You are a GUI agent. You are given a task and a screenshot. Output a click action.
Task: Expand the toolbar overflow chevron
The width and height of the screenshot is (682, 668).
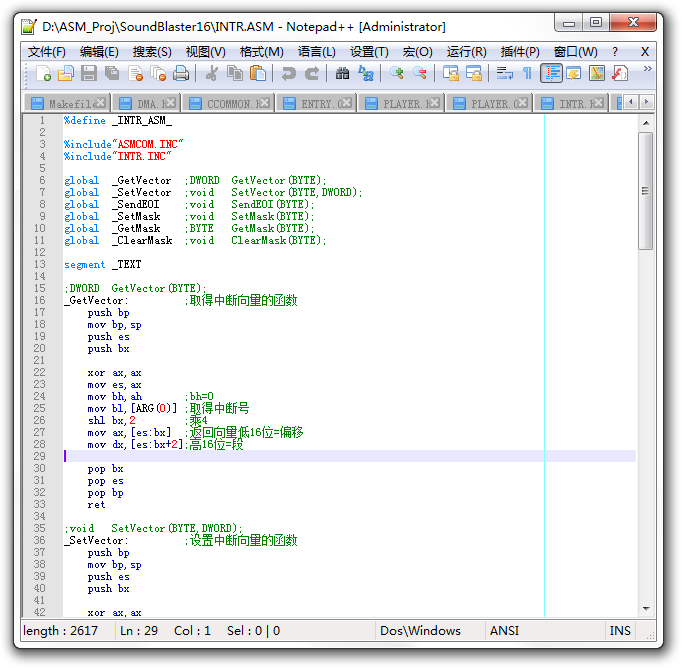(647, 69)
